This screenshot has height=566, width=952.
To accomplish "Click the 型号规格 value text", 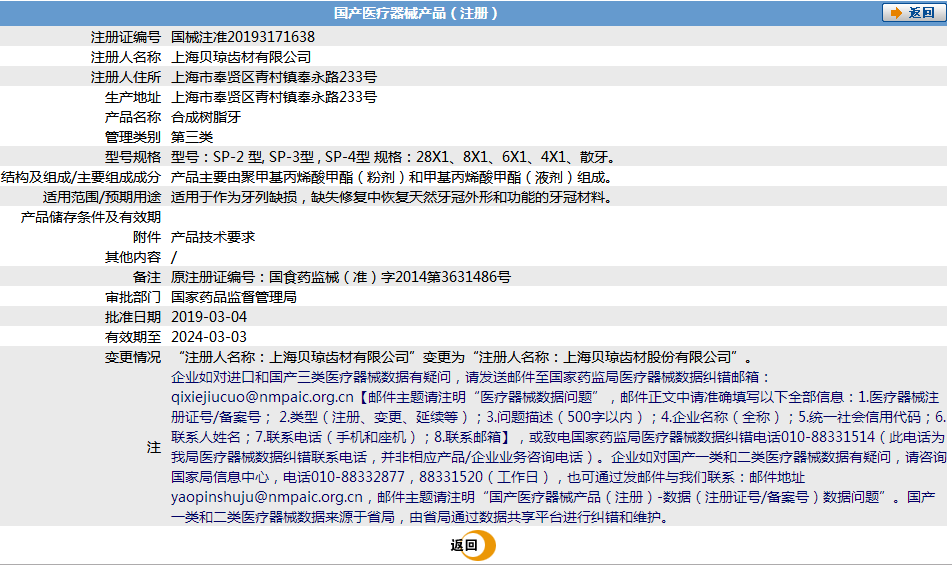I will coord(393,157).
